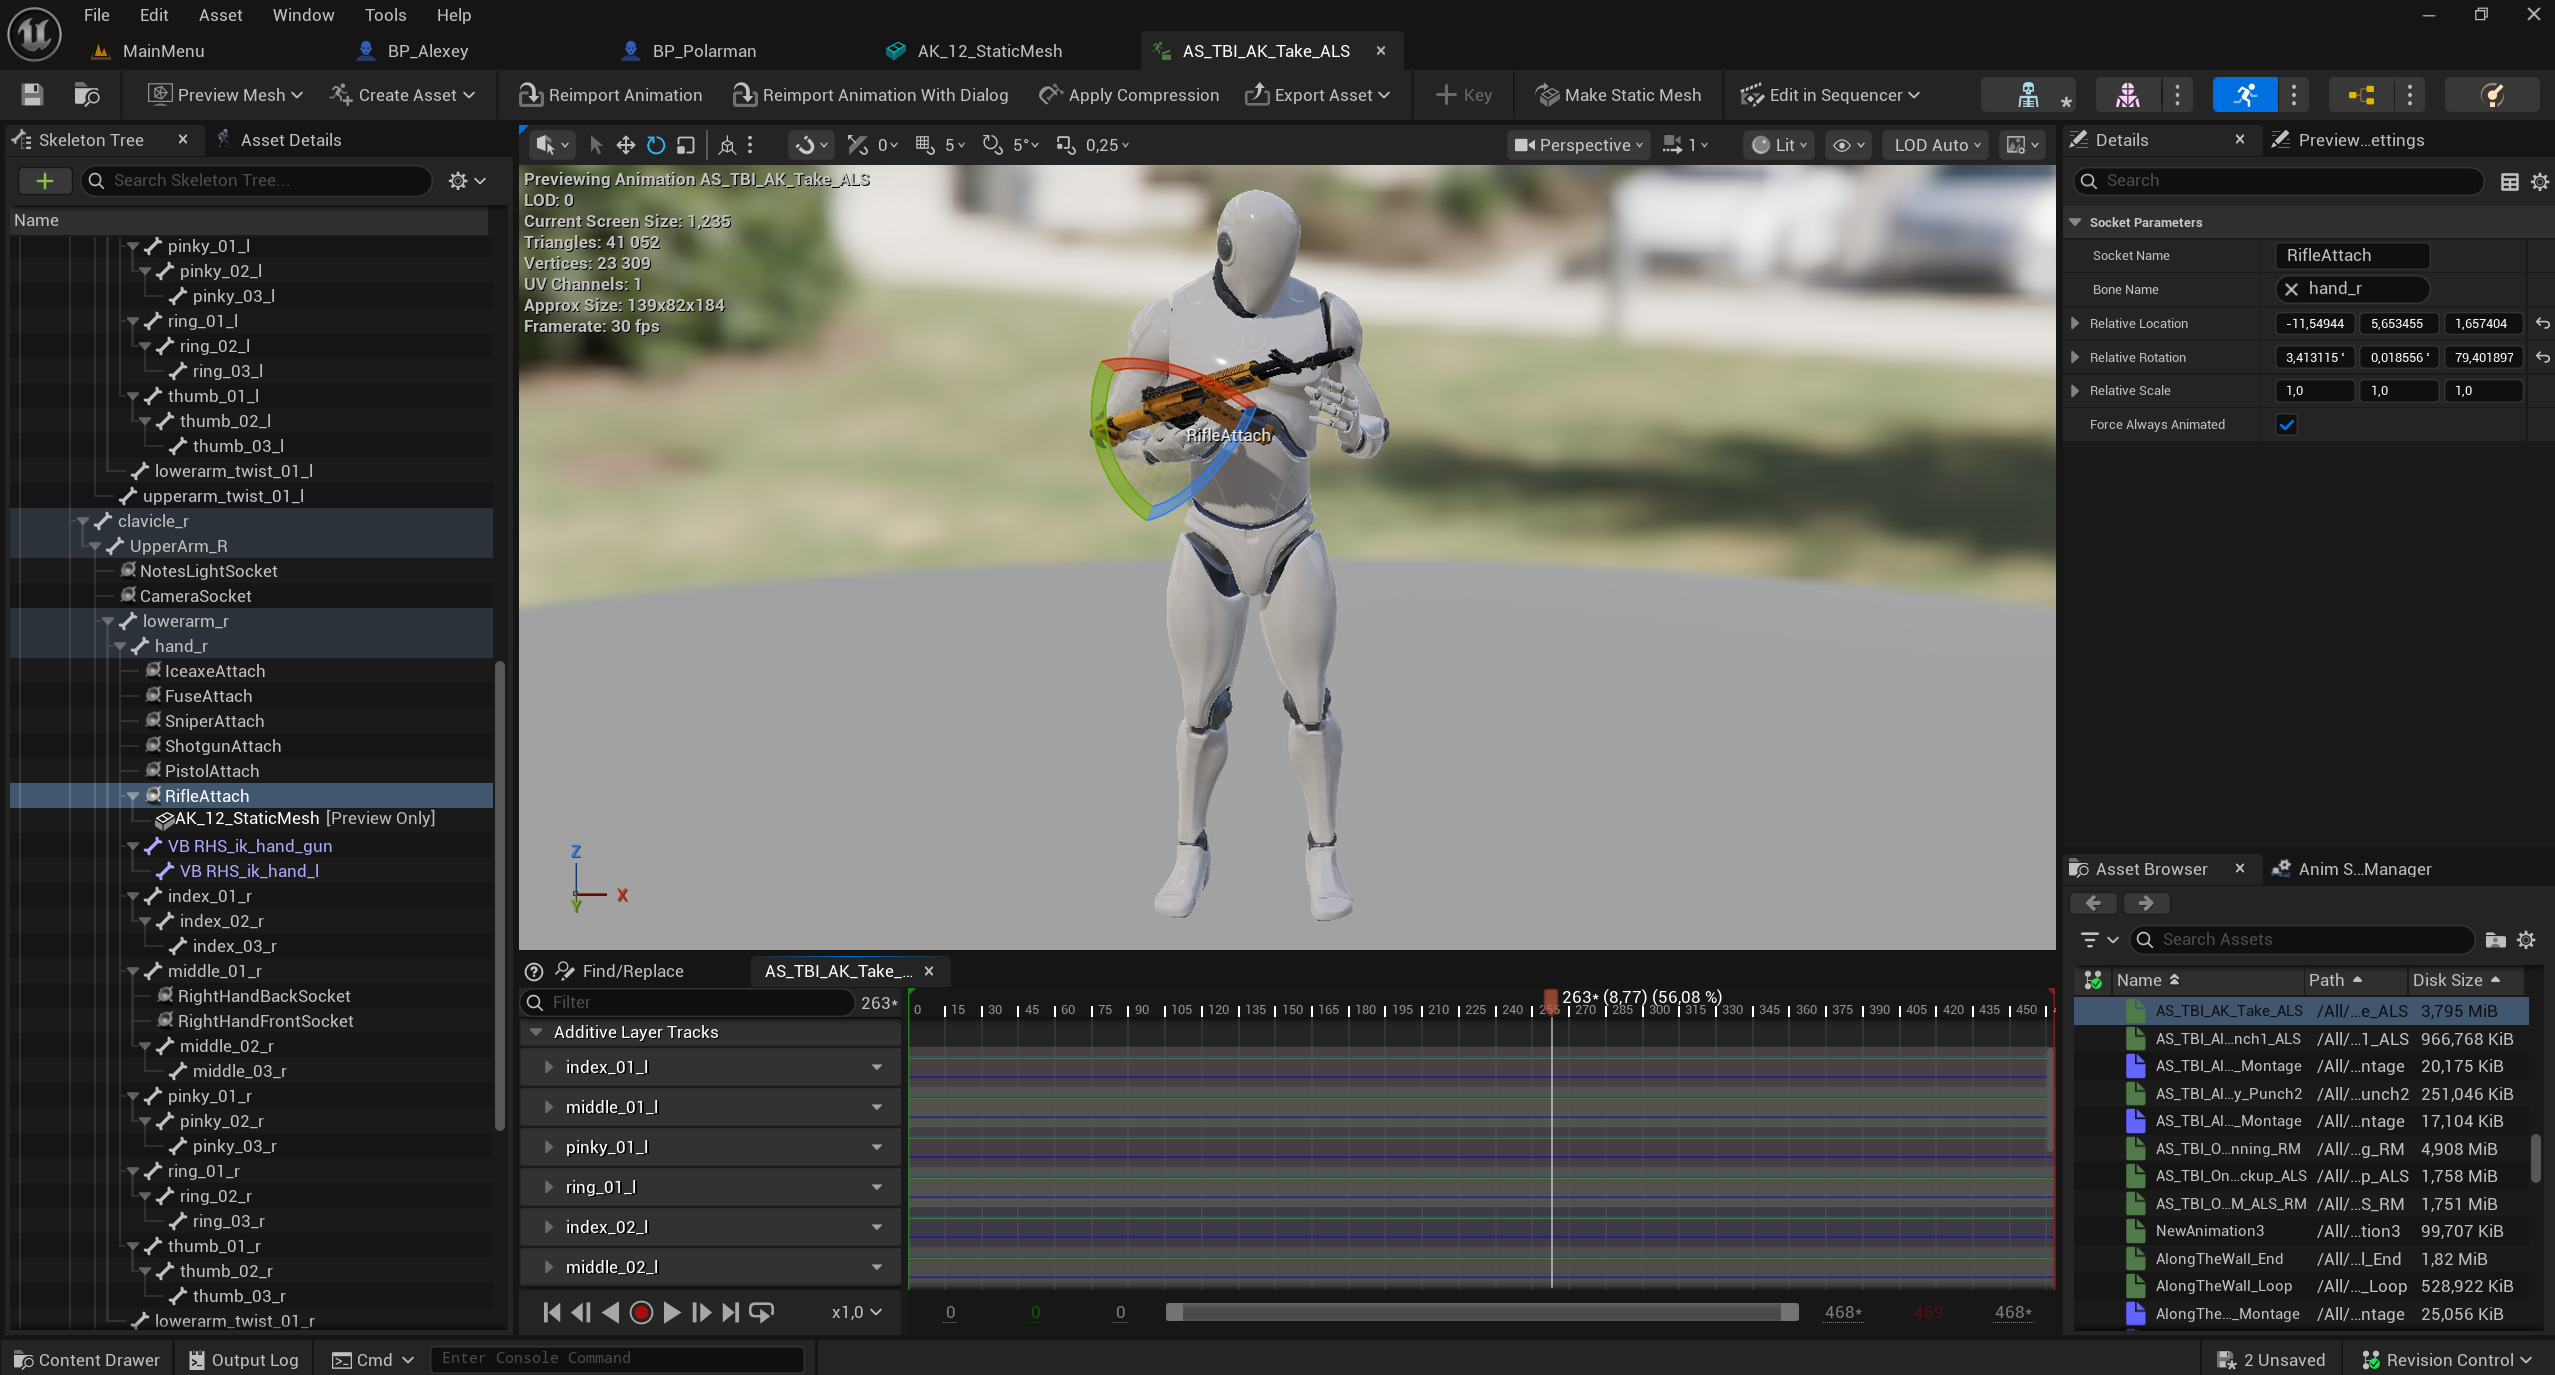Collapse the Additive Layer Tracks section
Image resolution: width=2555 pixels, height=1375 pixels.
(536, 1032)
